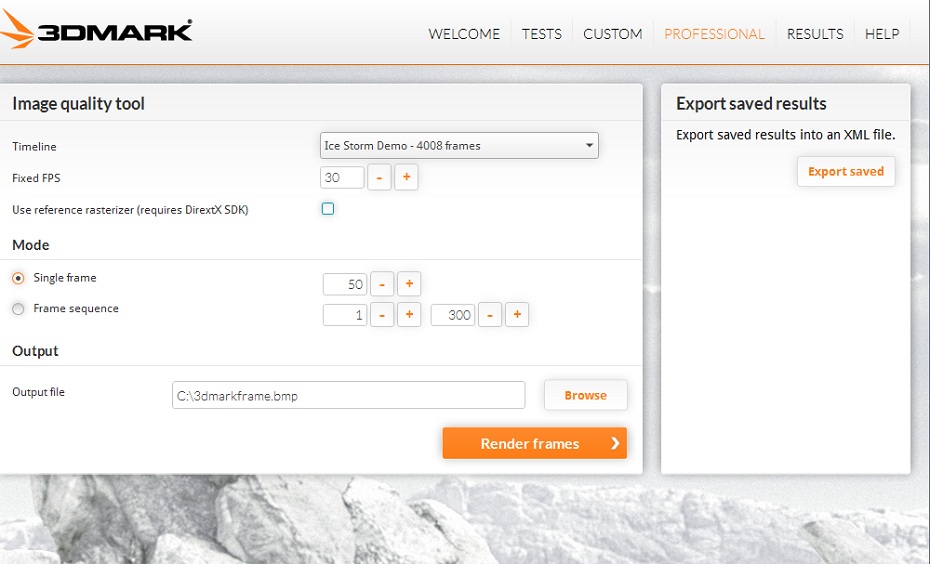The width and height of the screenshot is (930, 564).
Task: Increase single frame number with plus
Action: (x=409, y=284)
